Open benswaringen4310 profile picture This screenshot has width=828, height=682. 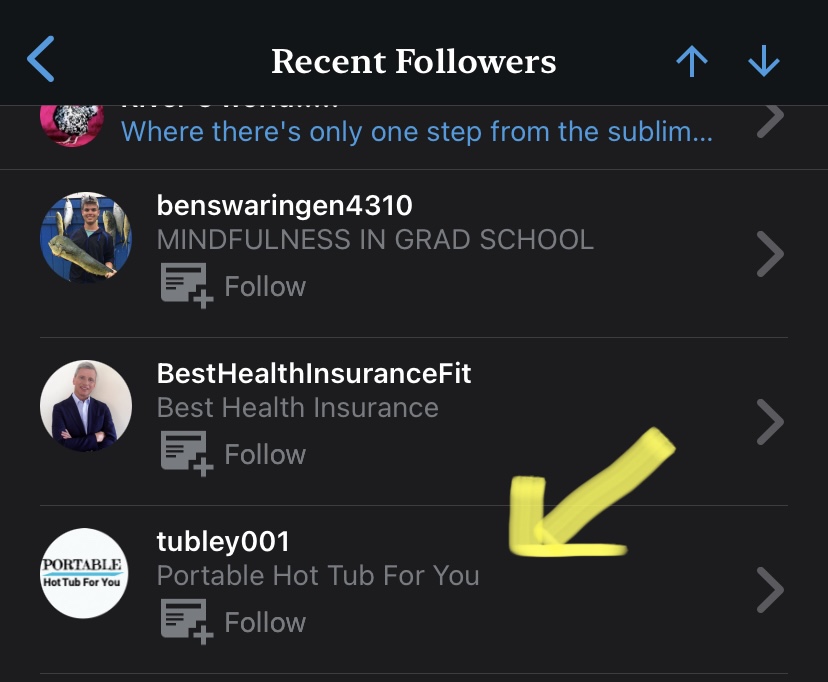(86, 238)
